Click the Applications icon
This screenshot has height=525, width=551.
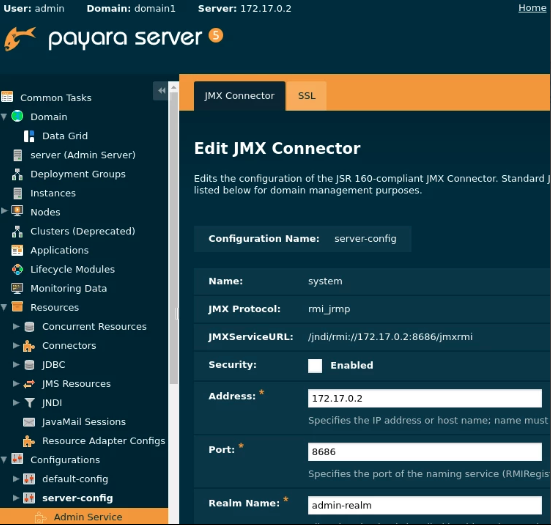pyautogui.click(x=17, y=250)
